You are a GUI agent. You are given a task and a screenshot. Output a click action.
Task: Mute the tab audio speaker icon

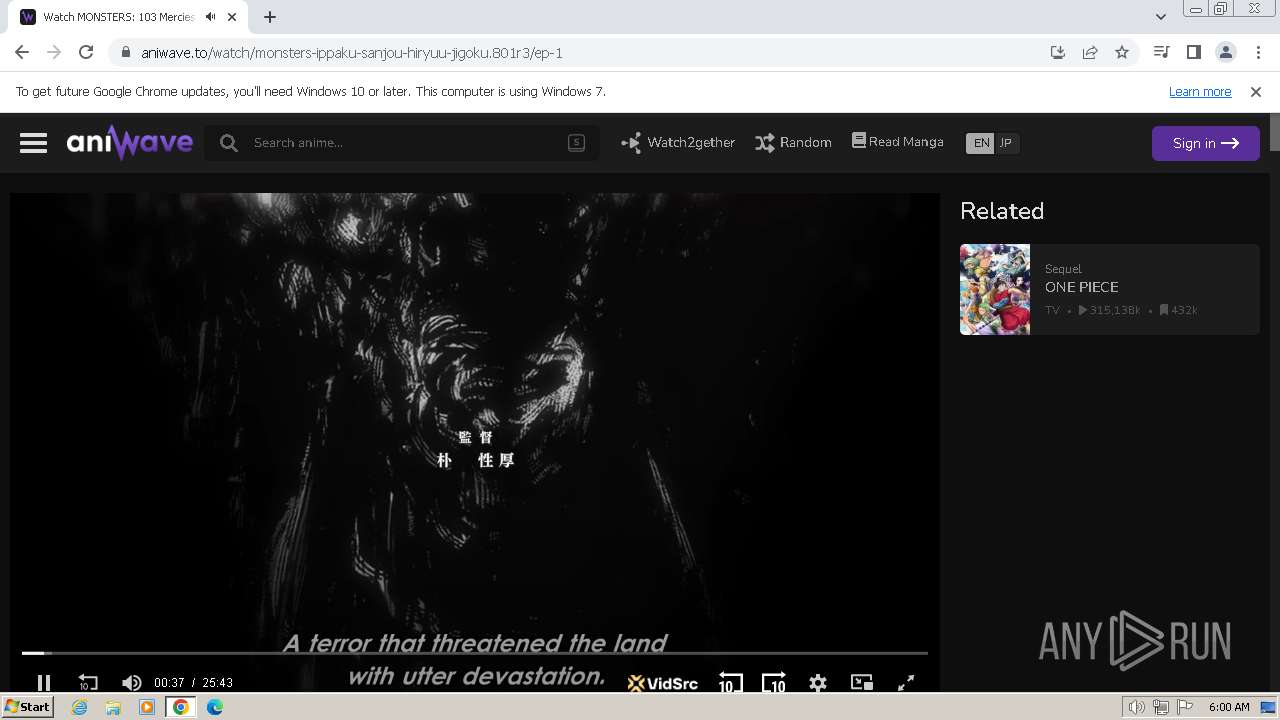210,17
